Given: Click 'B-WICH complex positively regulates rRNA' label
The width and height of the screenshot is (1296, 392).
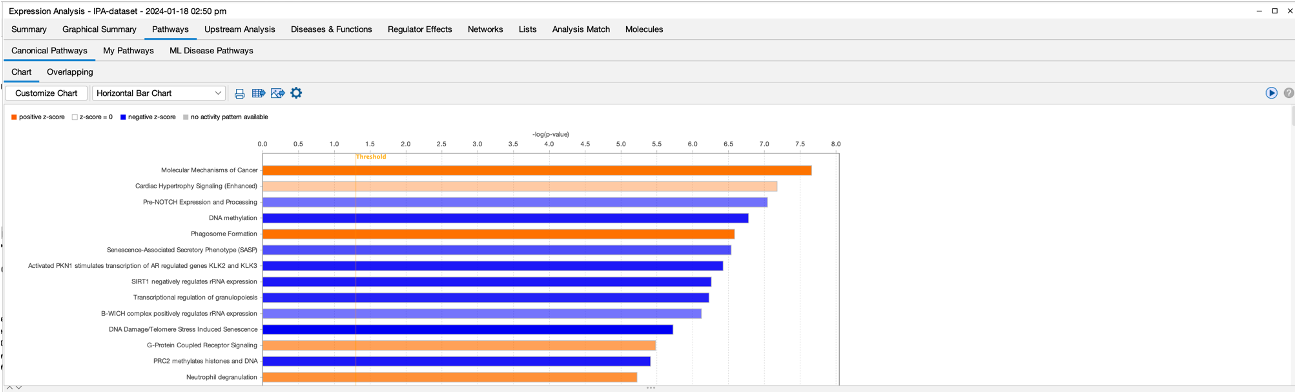Looking at the screenshot, I should coord(180,313).
